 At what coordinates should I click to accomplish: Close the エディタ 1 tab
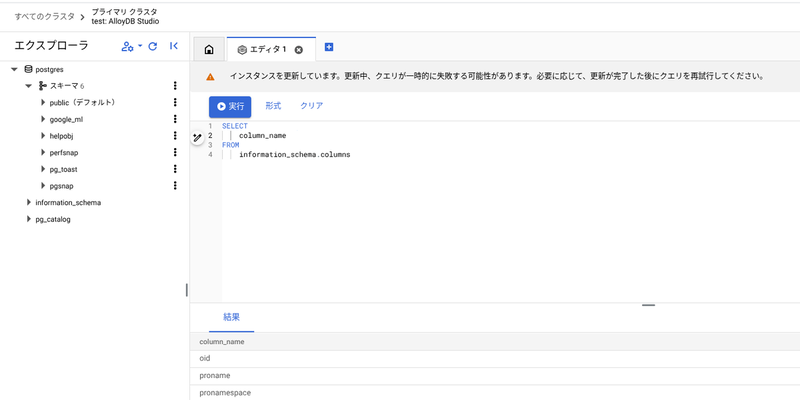(x=299, y=49)
